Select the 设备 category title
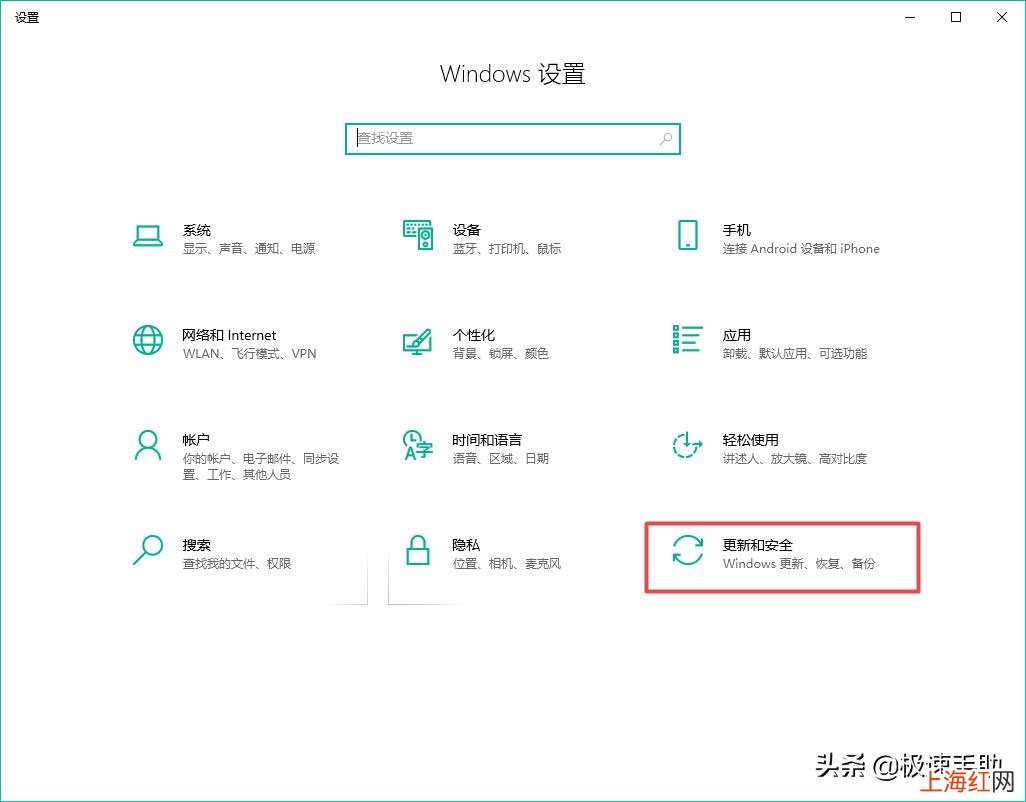The image size is (1026, 802). click(x=467, y=230)
